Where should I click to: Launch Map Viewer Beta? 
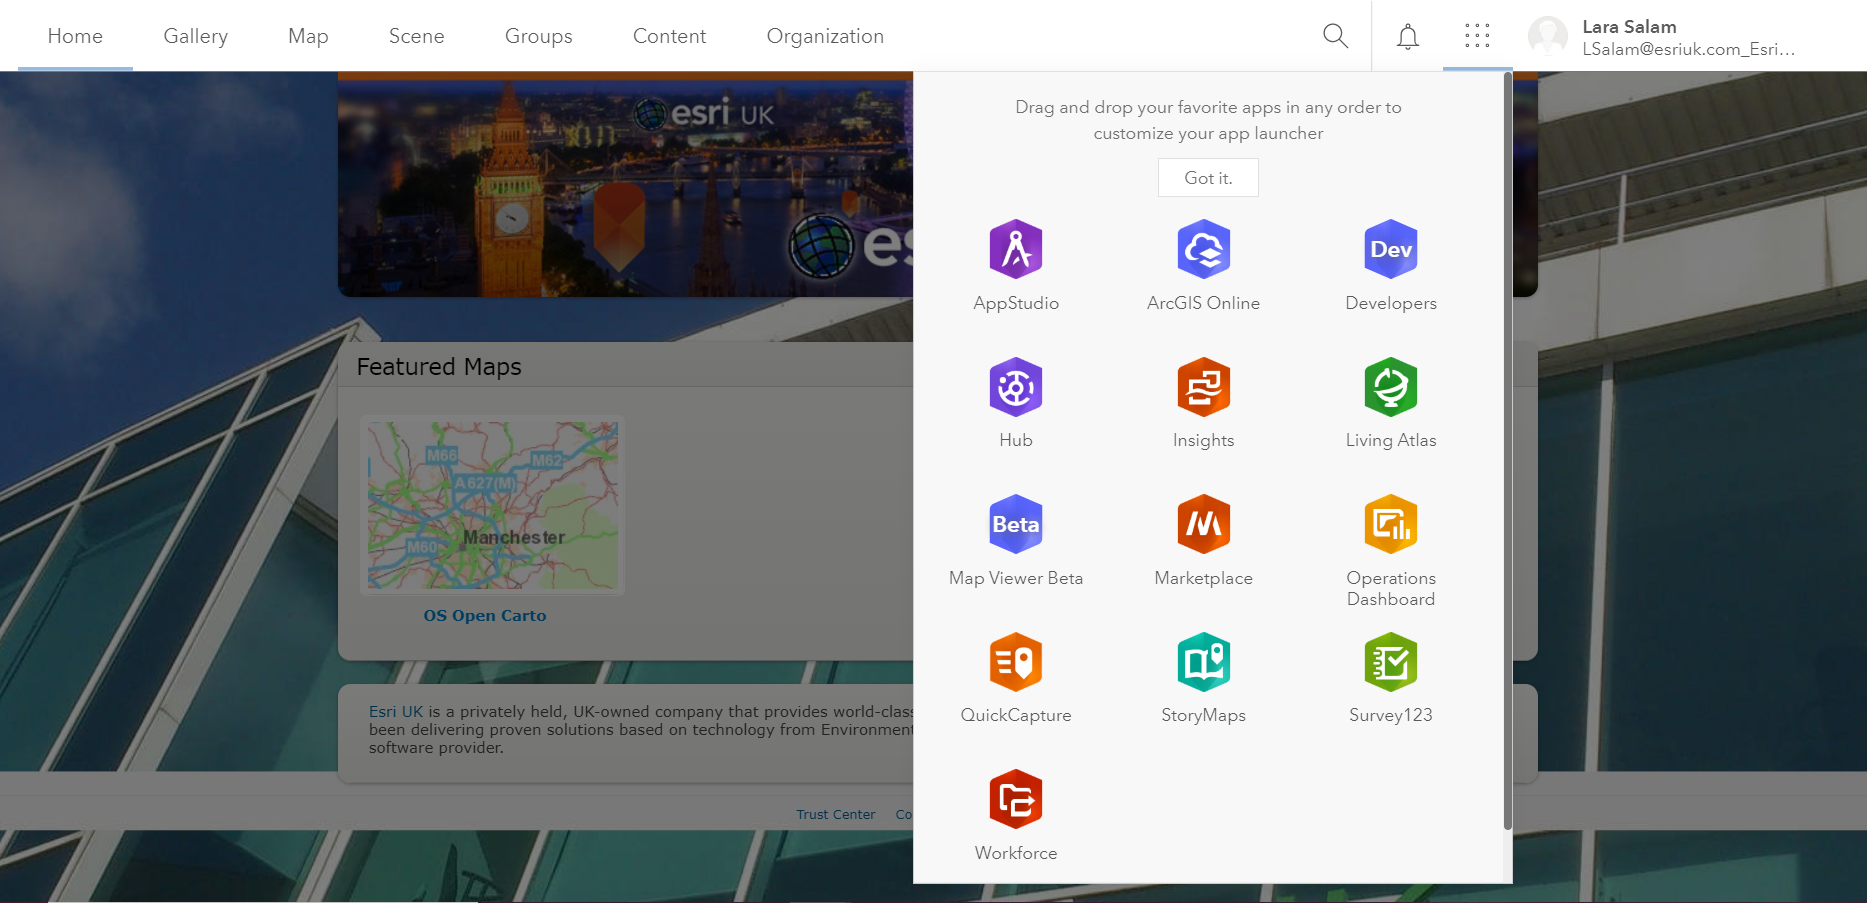coord(1016,524)
